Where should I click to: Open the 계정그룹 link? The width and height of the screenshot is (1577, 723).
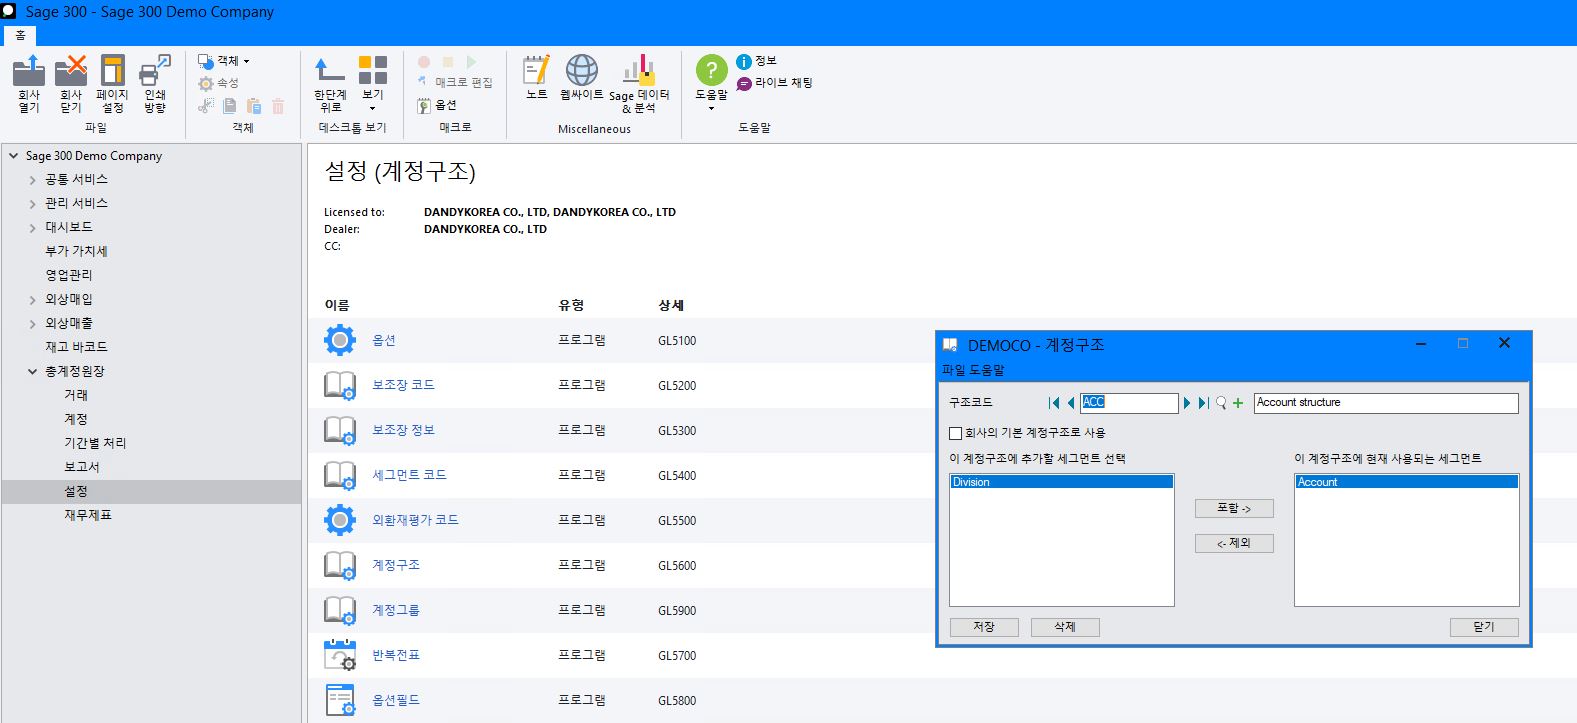(396, 610)
